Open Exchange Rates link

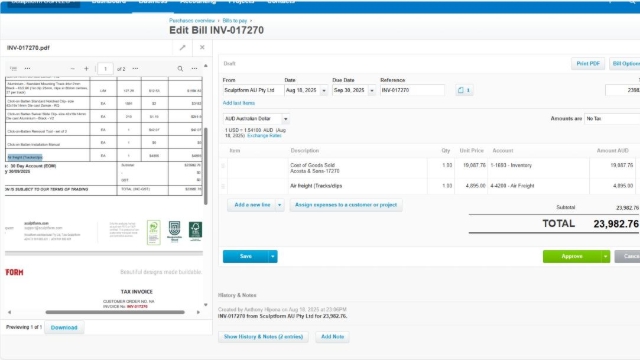(x=264, y=136)
